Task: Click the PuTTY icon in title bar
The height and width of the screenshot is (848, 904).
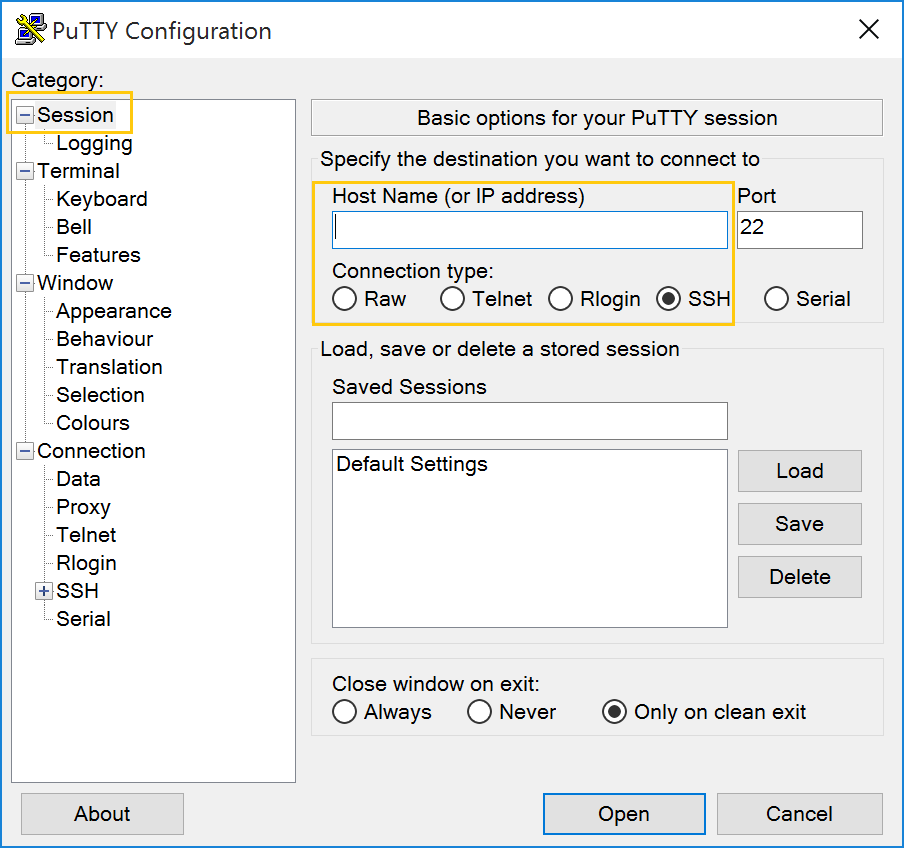Action: [x=30, y=29]
